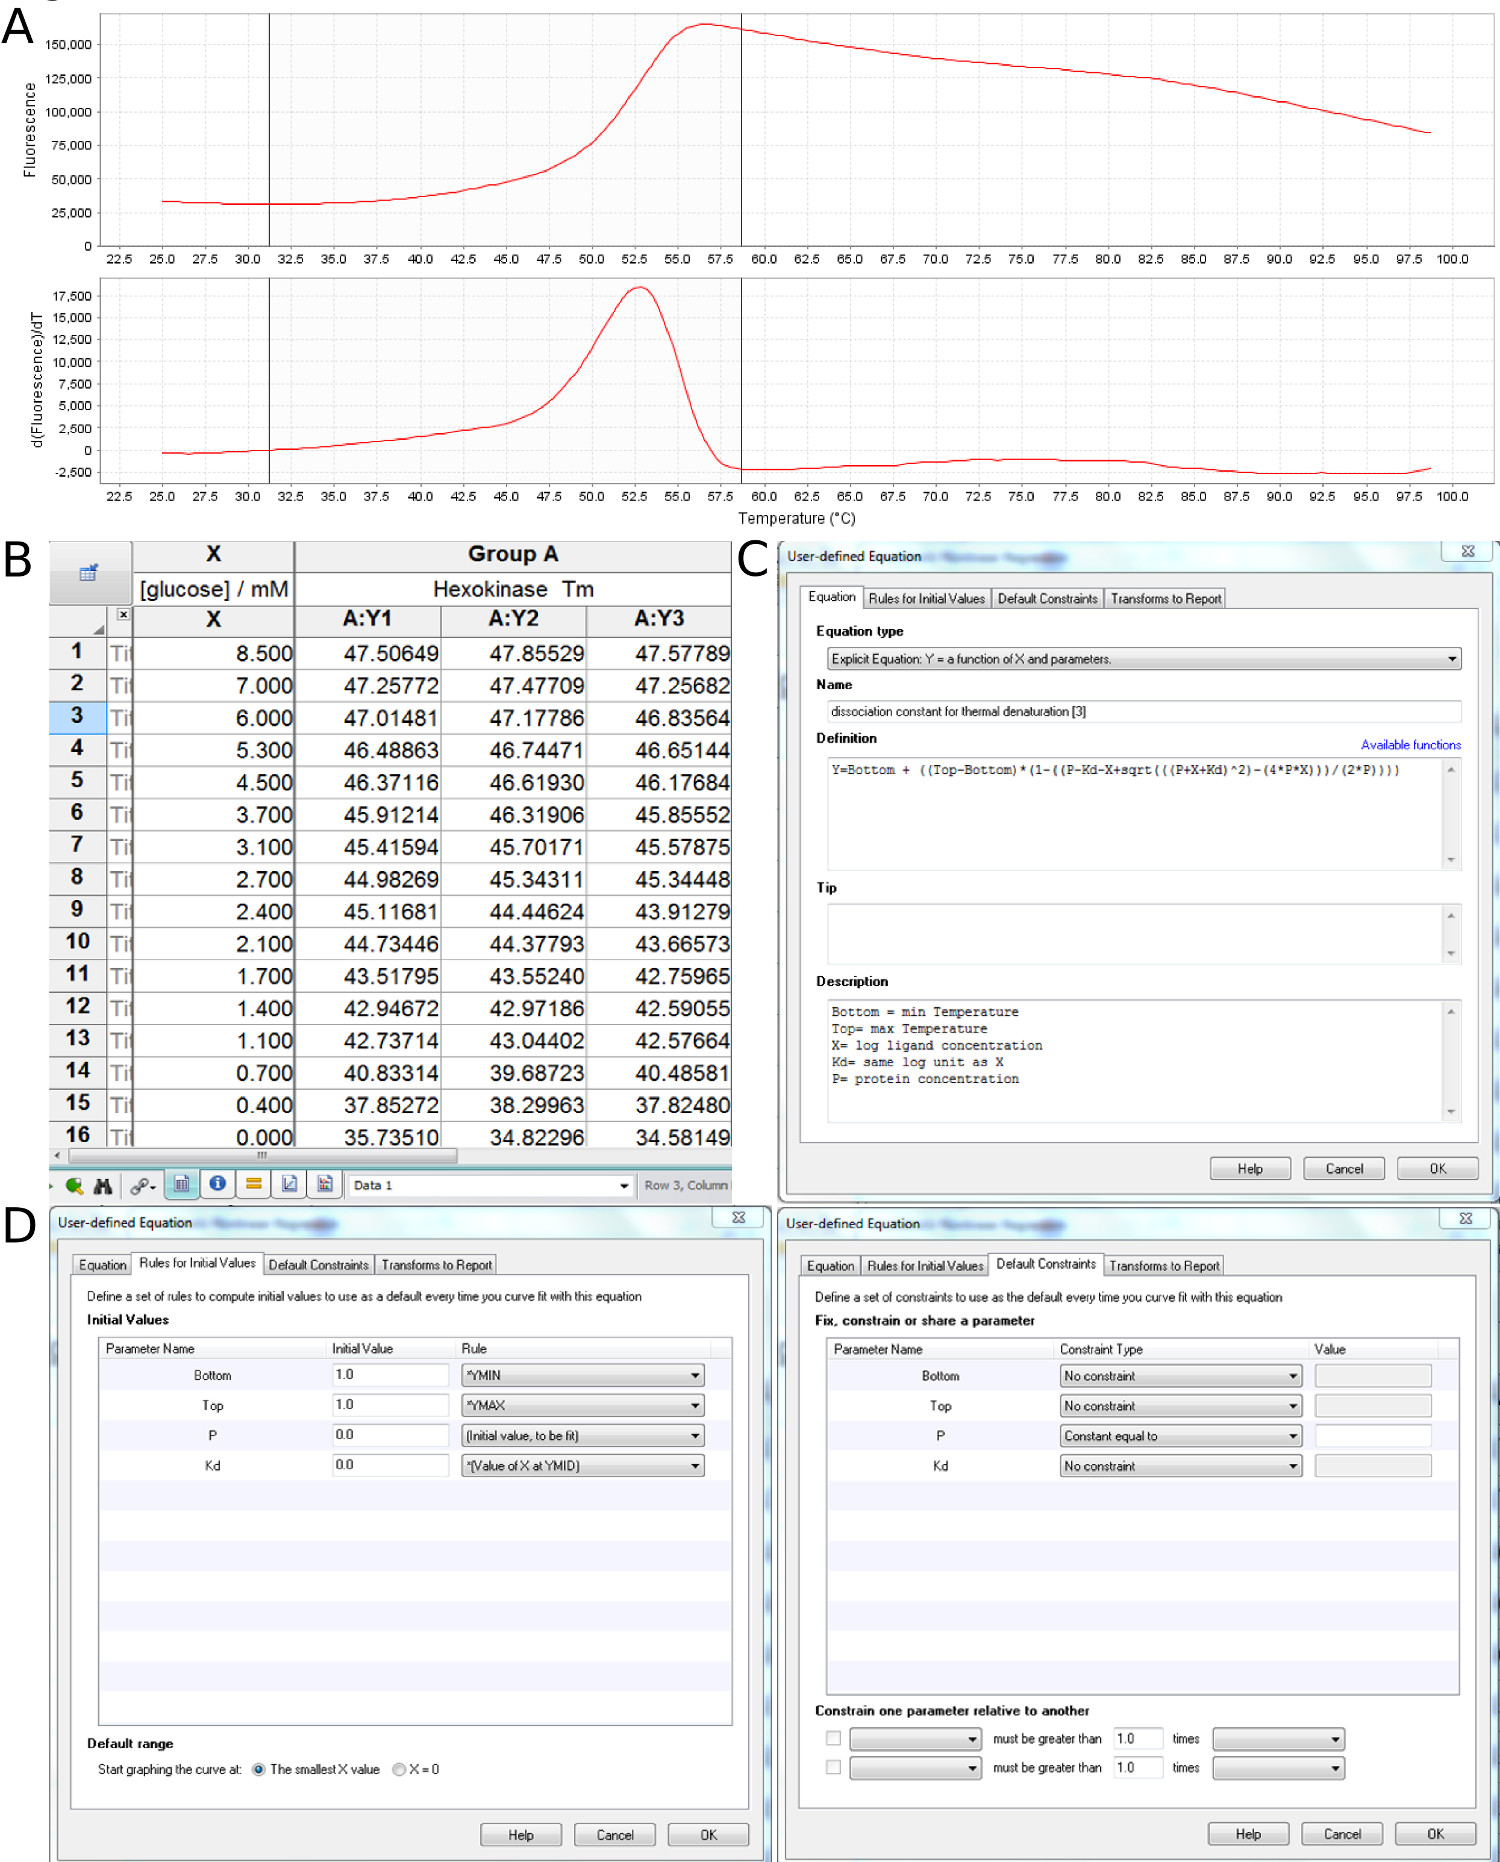Enable the lower 'must be greater than' checkbox

click(x=833, y=1767)
